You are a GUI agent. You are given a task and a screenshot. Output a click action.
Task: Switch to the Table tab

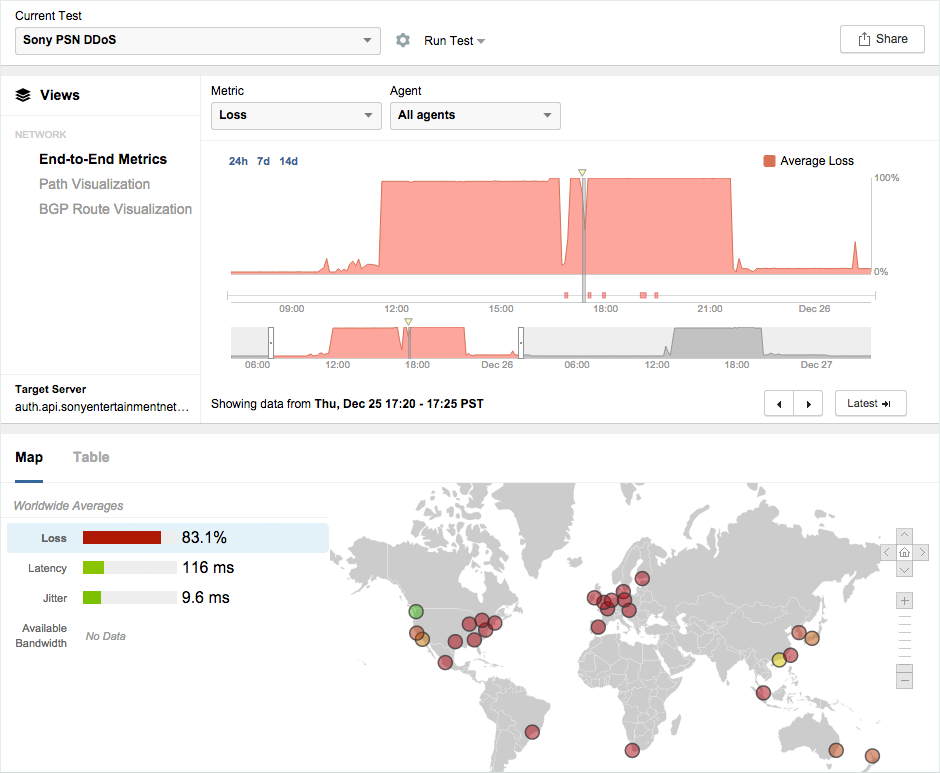tap(91, 457)
